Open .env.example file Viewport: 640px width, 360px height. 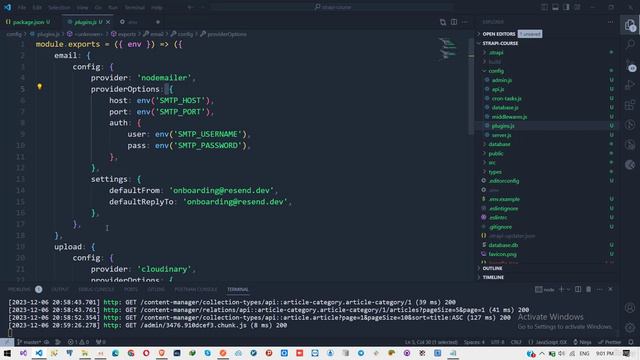coord(504,199)
